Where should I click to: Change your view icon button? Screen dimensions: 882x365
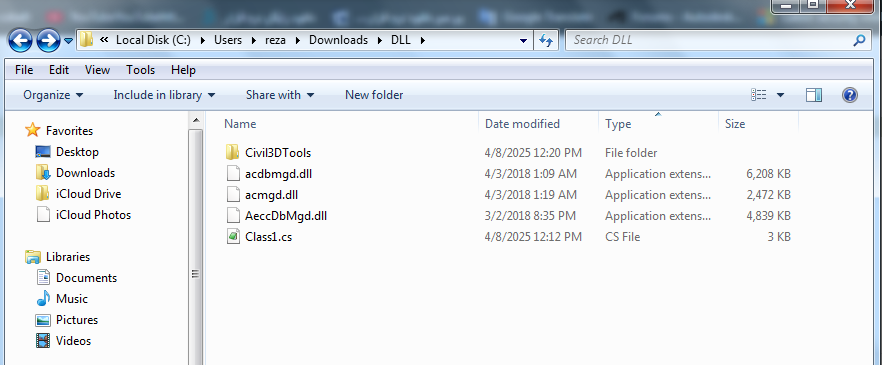pyautogui.click(x=759, y=95)
